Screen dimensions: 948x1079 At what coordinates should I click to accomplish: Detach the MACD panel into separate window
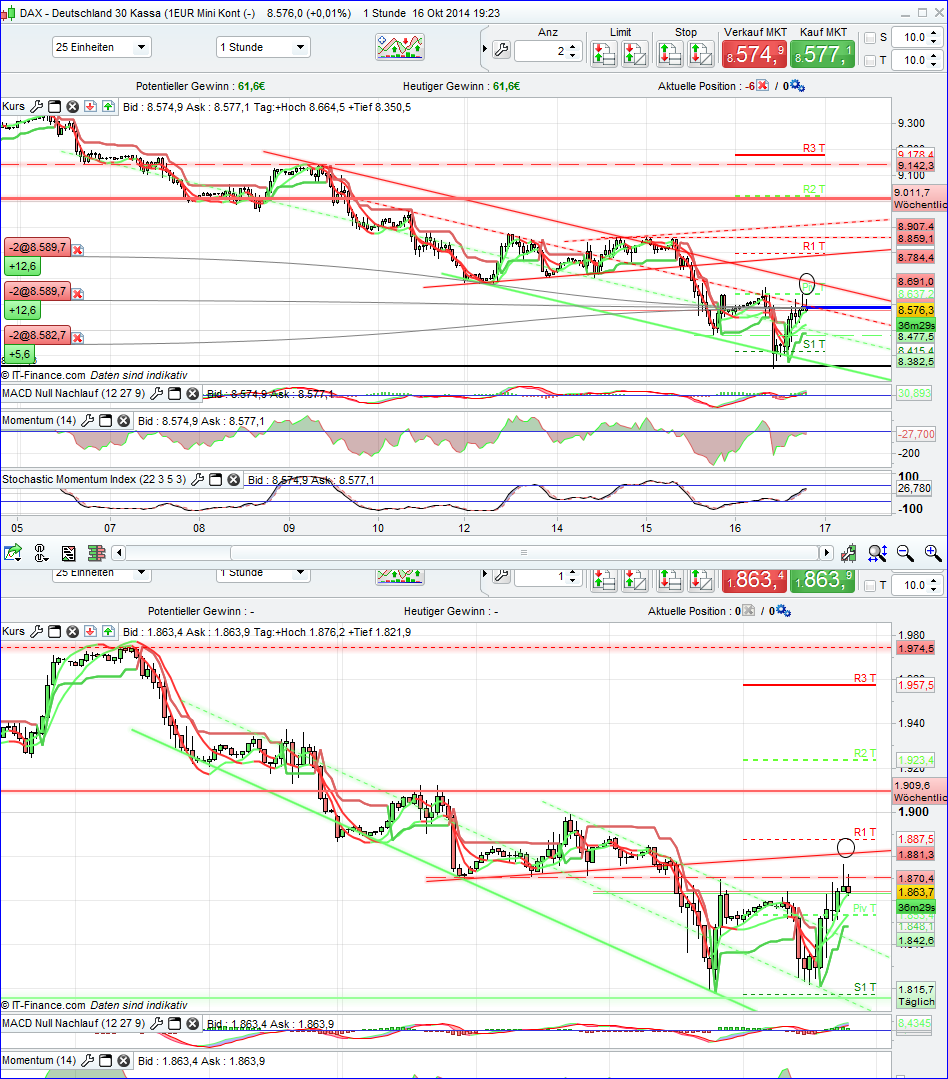click(x=173, y=393)
